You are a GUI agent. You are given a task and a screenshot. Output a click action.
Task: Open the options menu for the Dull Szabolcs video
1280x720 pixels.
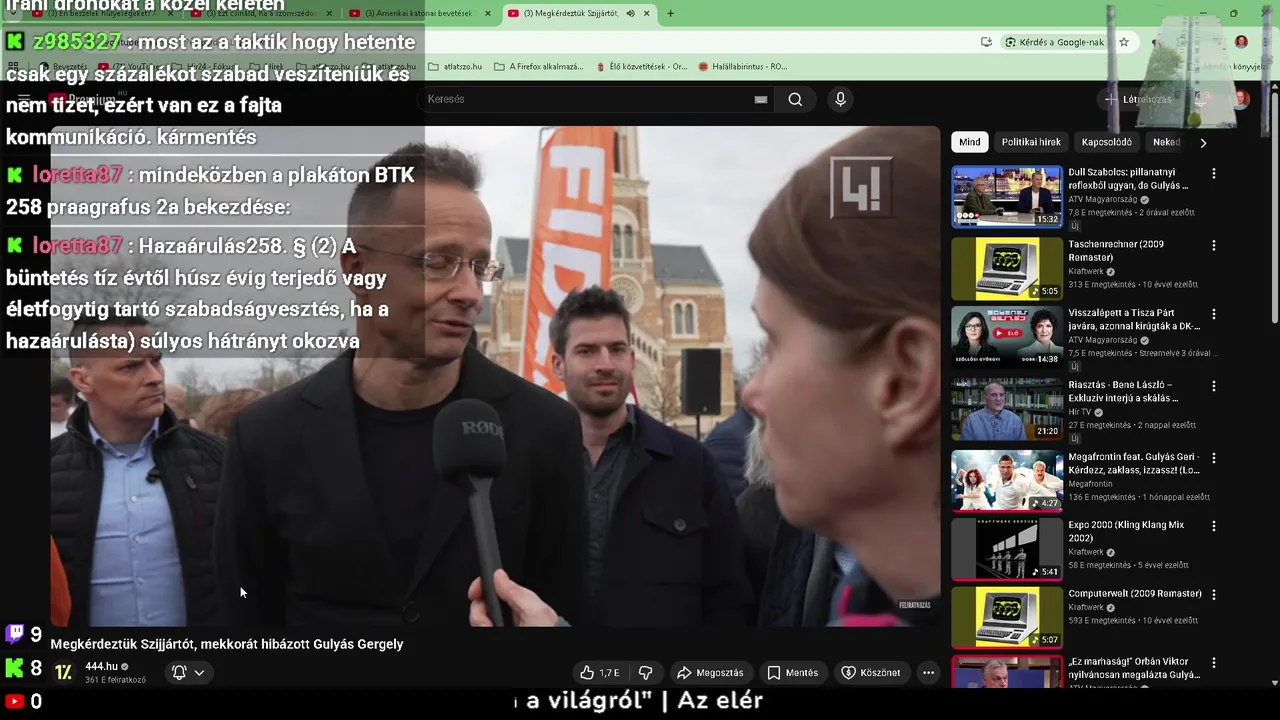pyautogui.click(x=1214, y=173)
